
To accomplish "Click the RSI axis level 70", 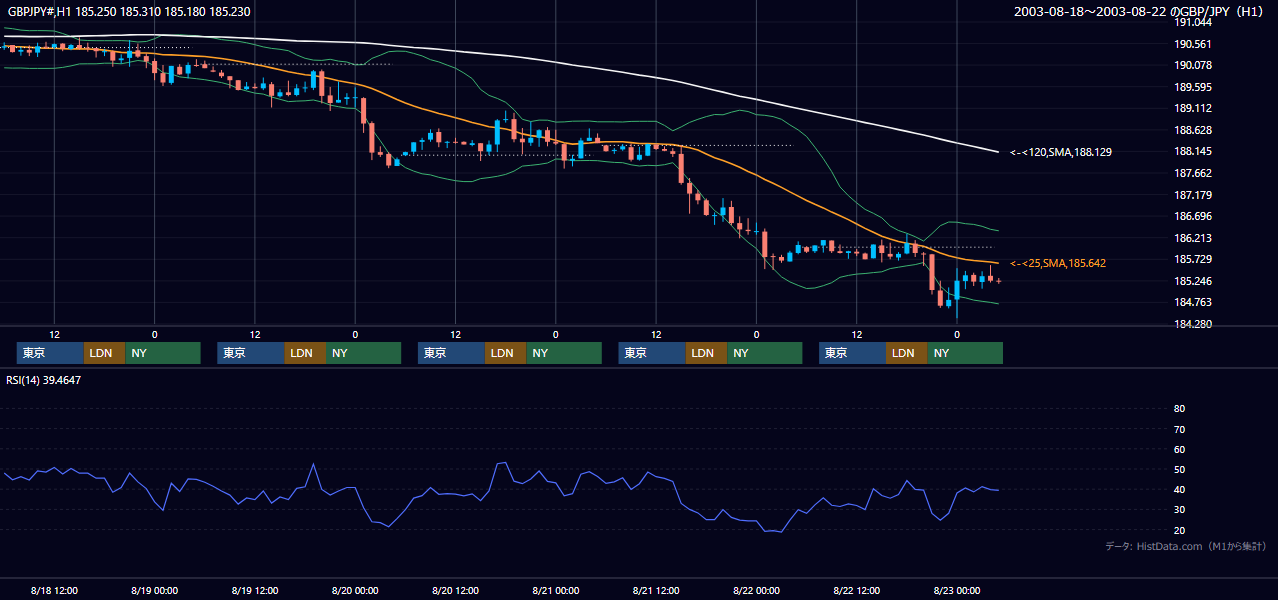I will [x=1179, y=429].
